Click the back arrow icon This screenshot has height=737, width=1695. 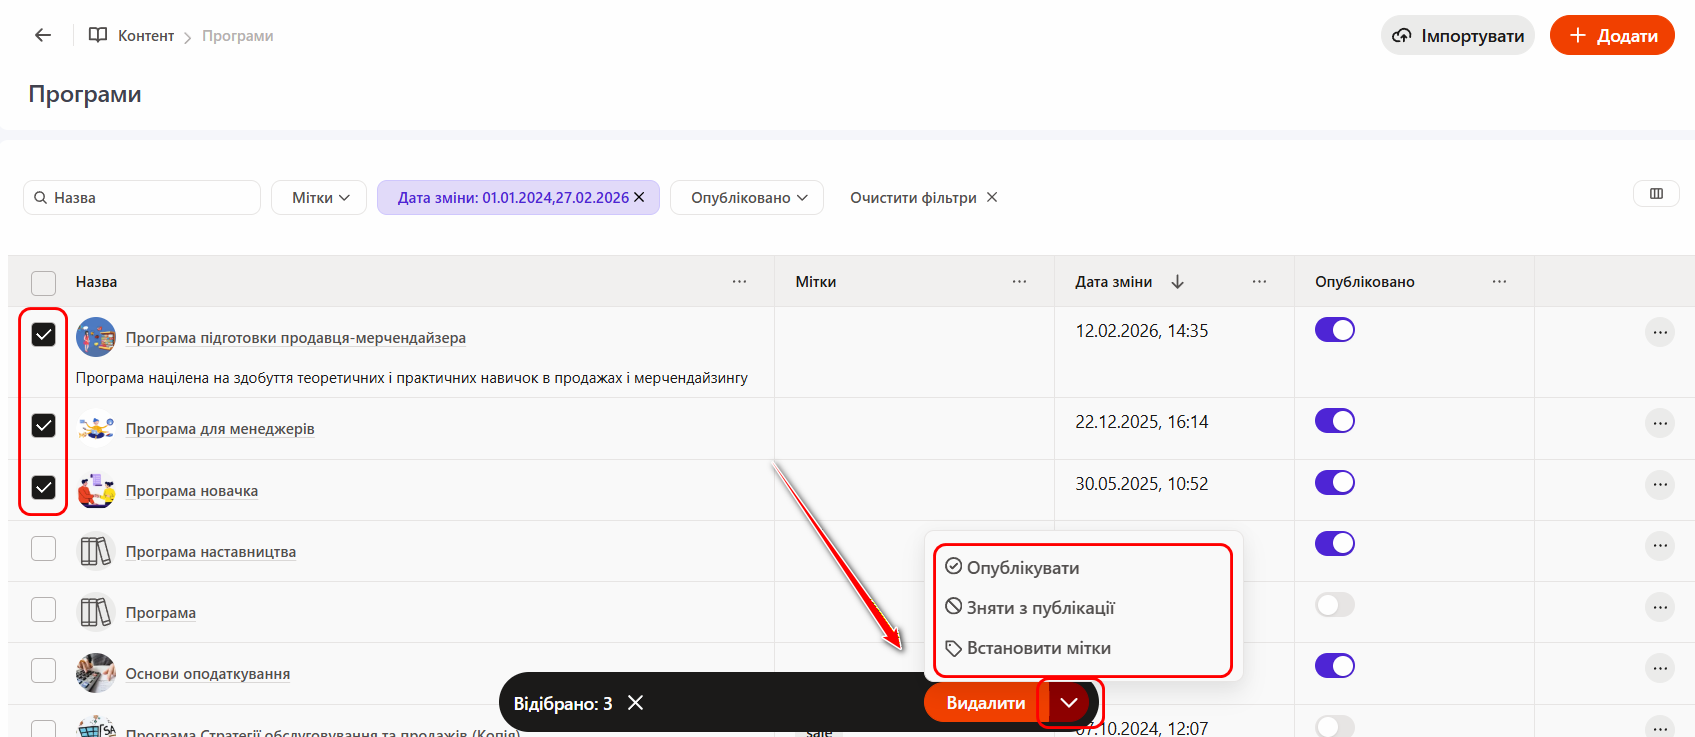[42, 36]
